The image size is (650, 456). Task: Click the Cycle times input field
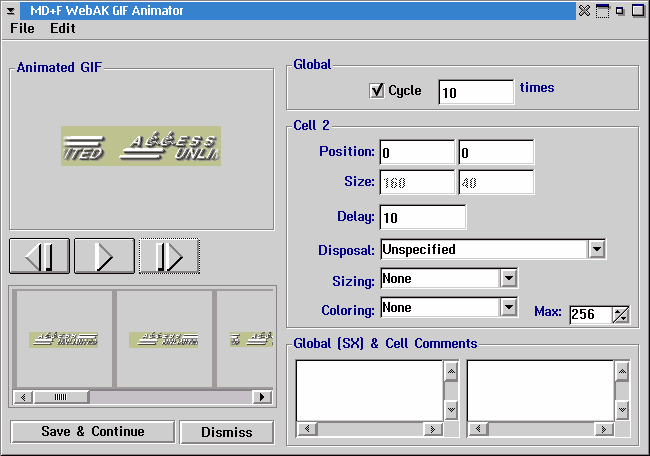point(476,92)
